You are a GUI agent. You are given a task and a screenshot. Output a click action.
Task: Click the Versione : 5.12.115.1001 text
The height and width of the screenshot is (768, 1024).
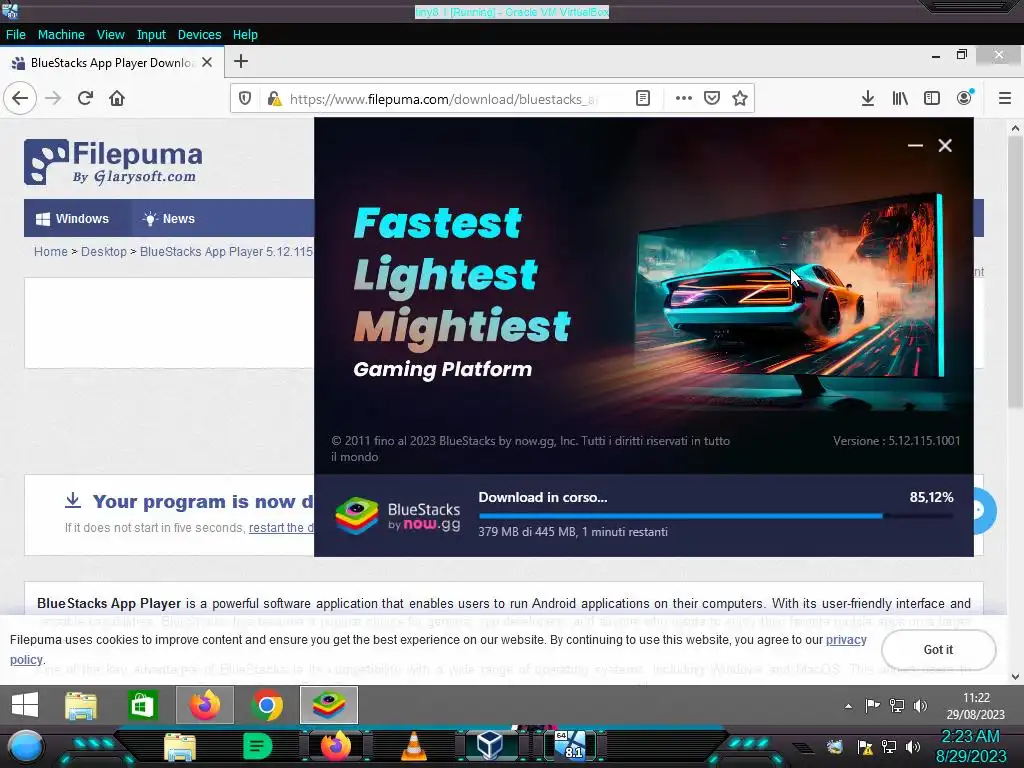(897, 441)
